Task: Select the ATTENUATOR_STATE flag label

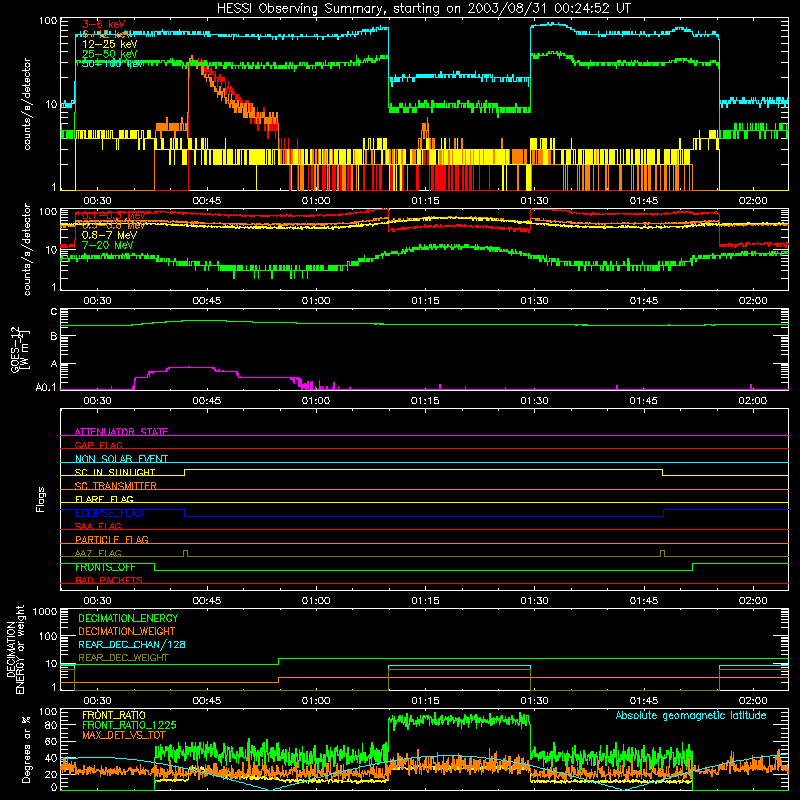Action: pyautogui.click(x=121, y=432)
